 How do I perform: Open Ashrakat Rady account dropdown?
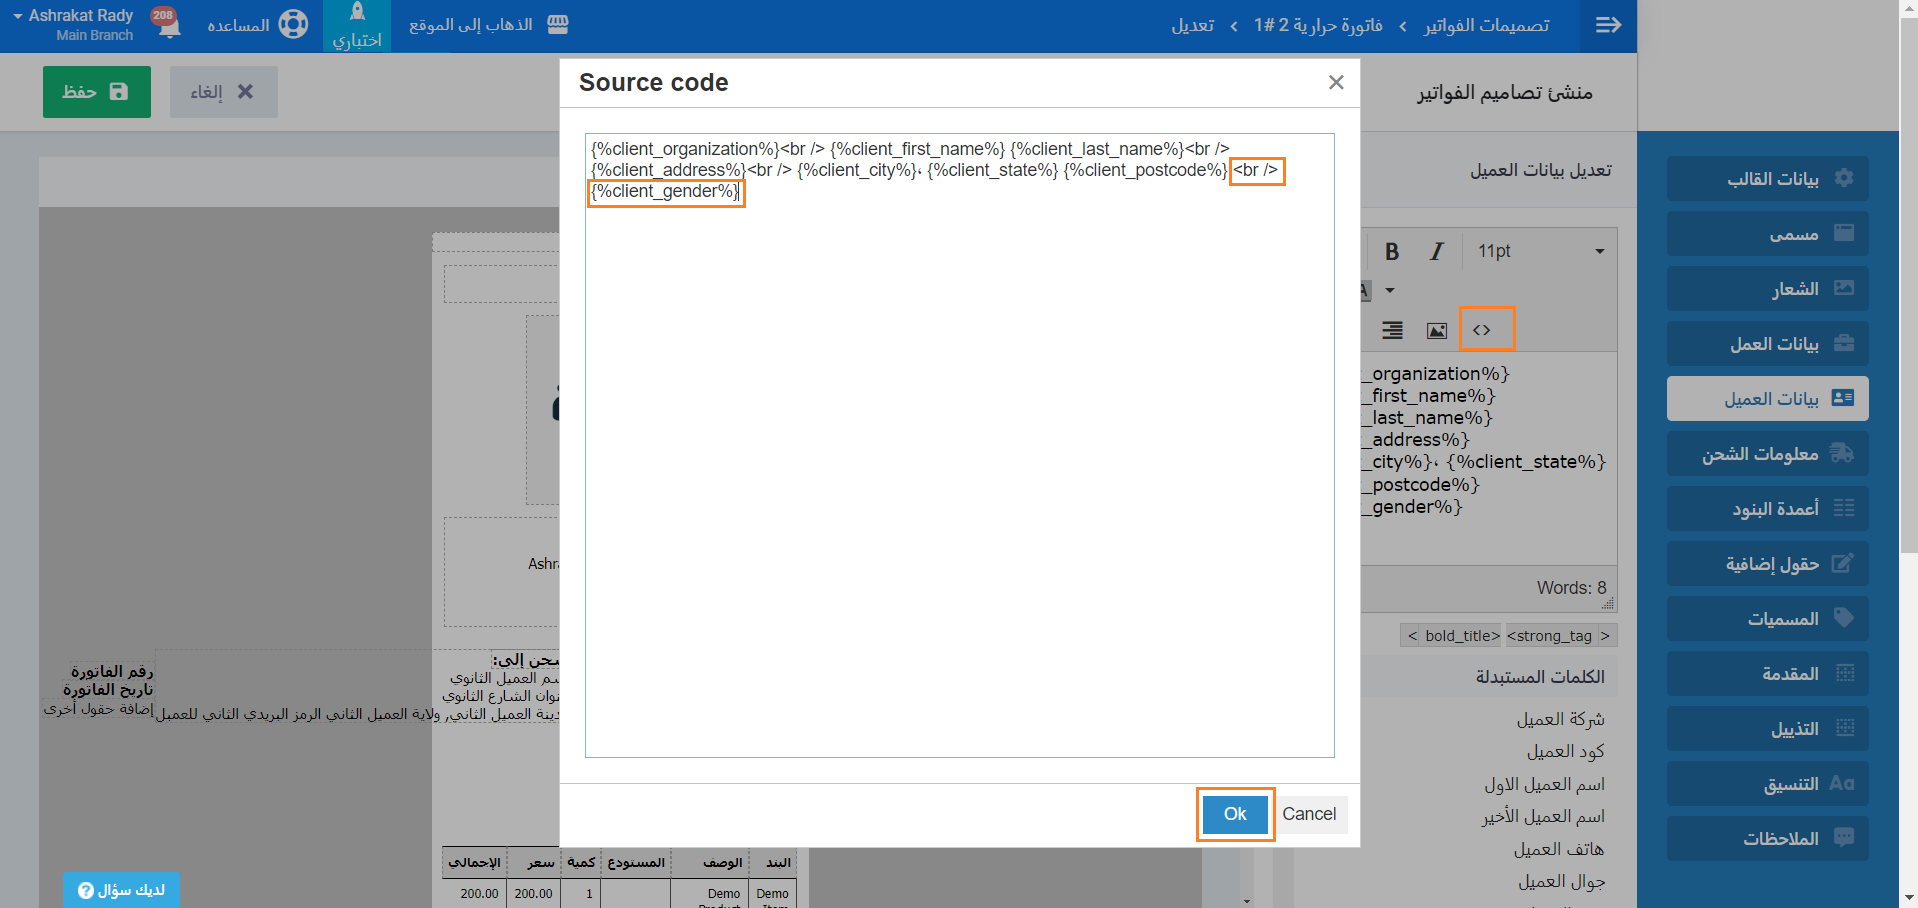[73, 25]
